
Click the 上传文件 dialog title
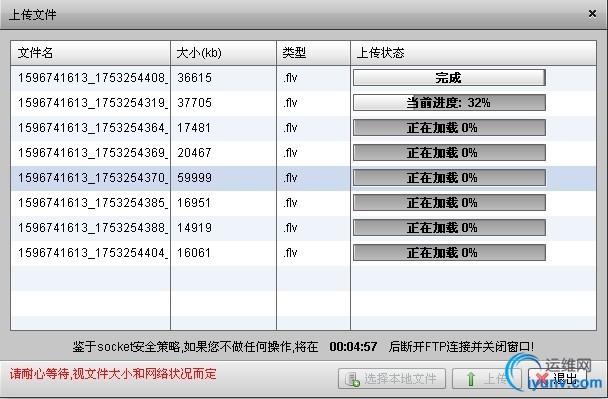pyautogui.click(x=33, y=14)
